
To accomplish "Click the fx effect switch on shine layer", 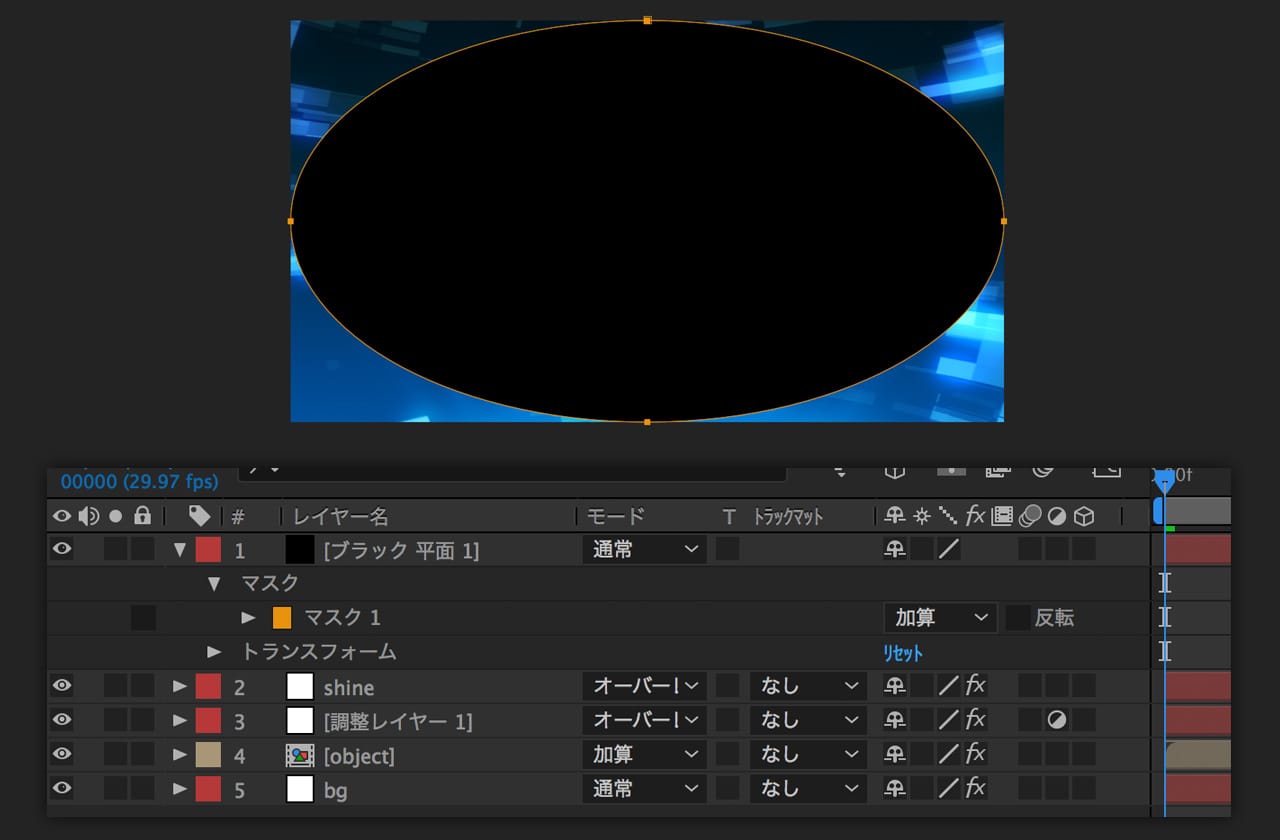I will (975, 686).
